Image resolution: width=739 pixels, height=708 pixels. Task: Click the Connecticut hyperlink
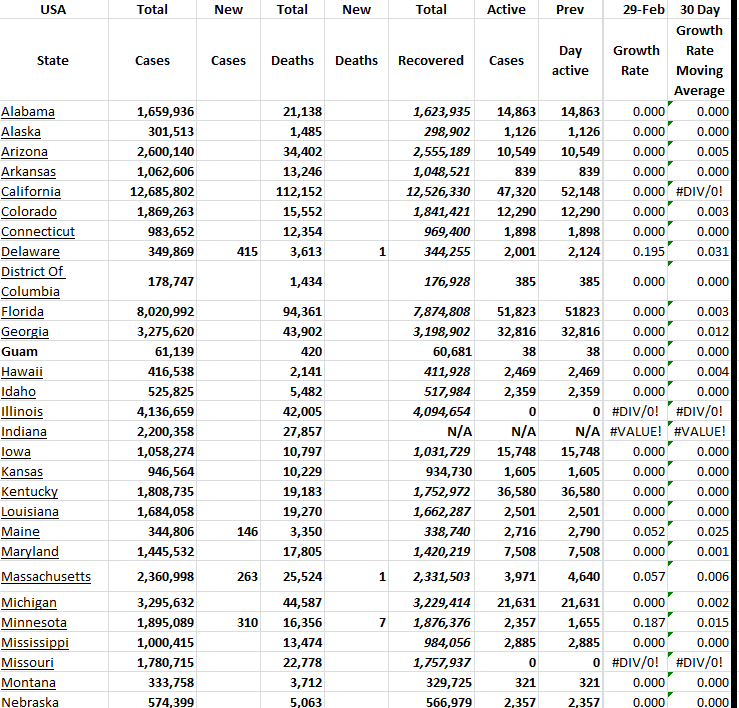pos(38,231)
